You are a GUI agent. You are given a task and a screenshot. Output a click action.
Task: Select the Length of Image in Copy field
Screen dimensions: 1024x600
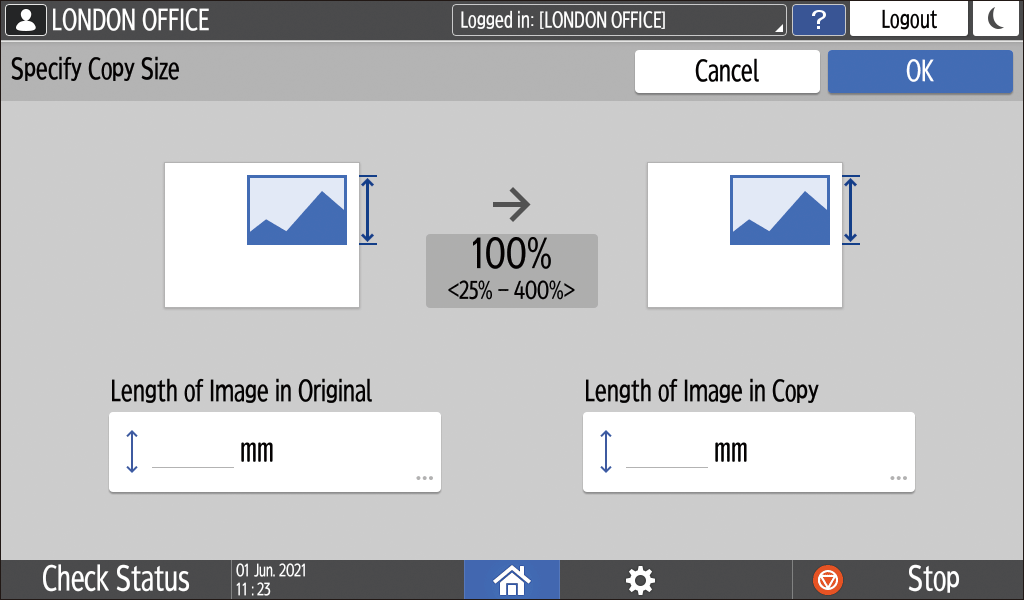click(x=748, y=452)
